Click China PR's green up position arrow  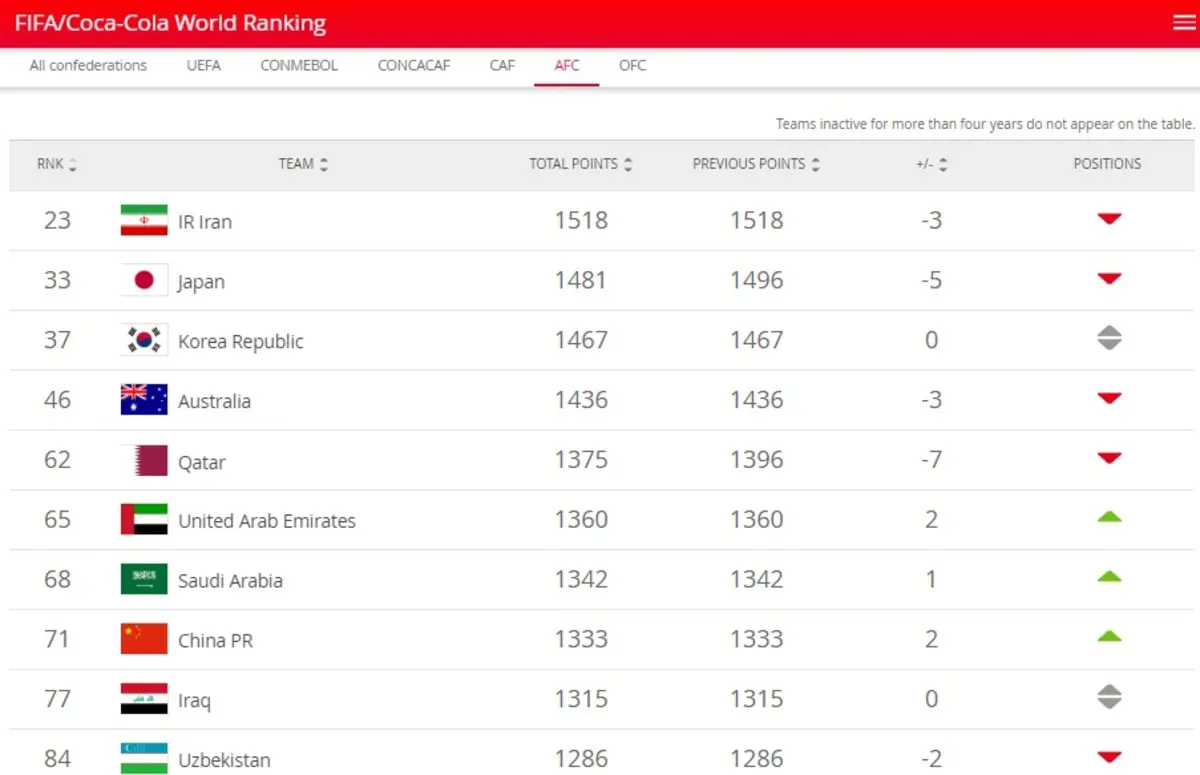(1108, 637)
